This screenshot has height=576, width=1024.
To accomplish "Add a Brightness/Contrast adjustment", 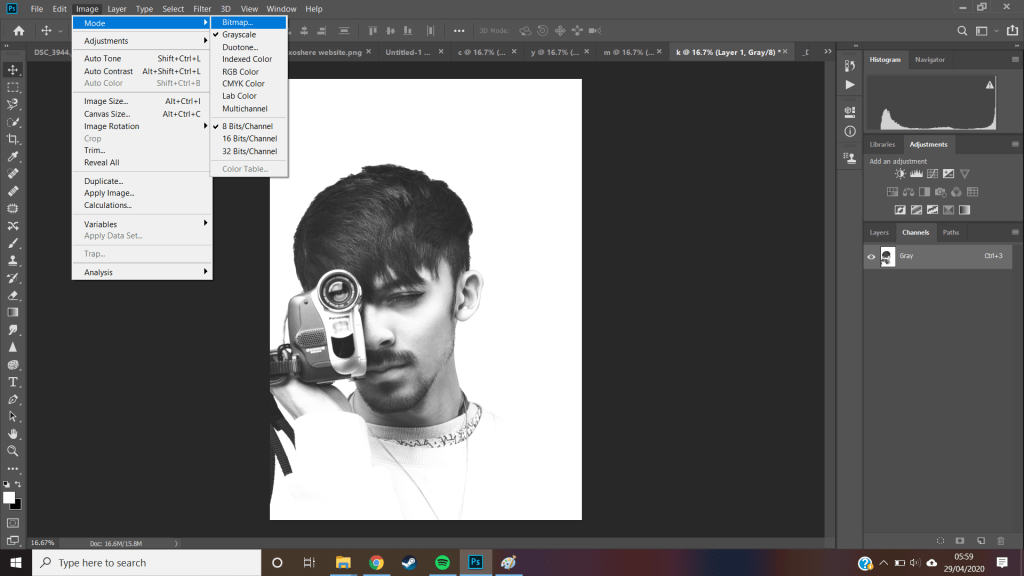I will coord(900,174).
